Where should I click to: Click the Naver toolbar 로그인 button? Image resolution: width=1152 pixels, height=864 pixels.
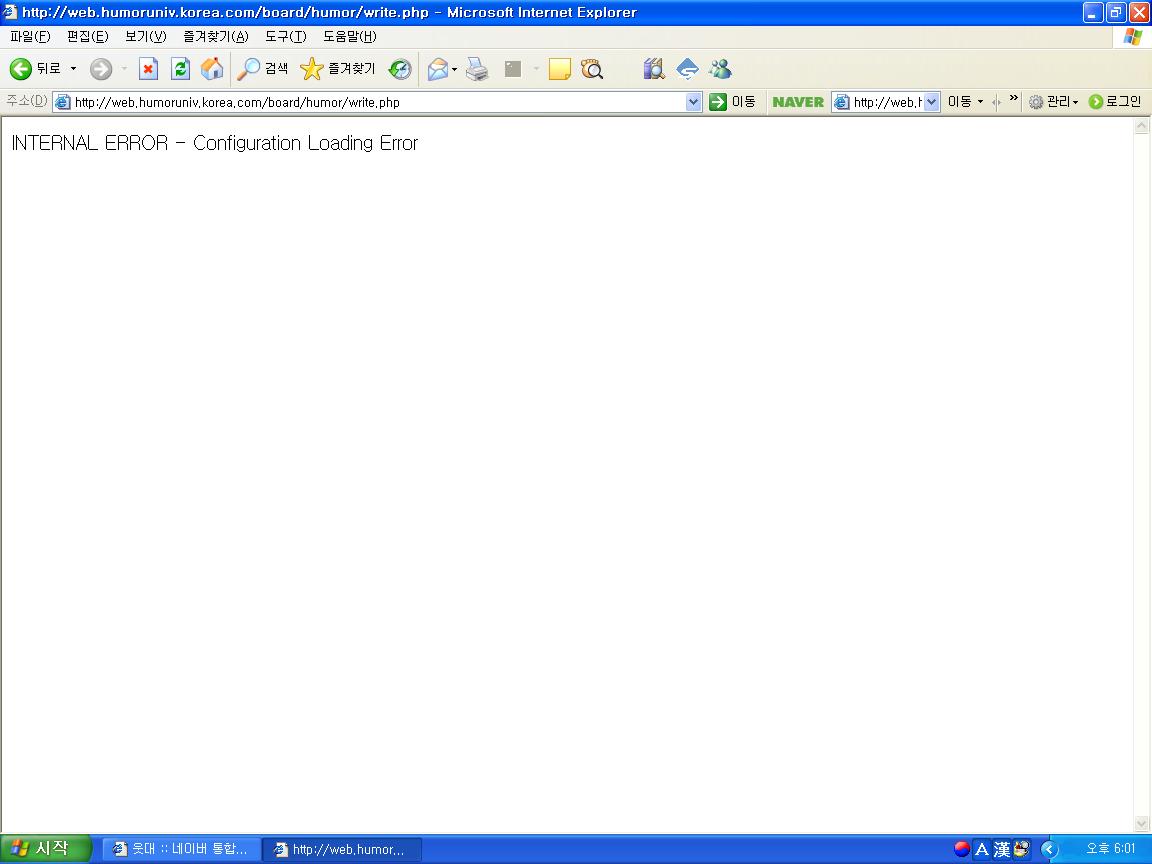tap(1115, 102)
